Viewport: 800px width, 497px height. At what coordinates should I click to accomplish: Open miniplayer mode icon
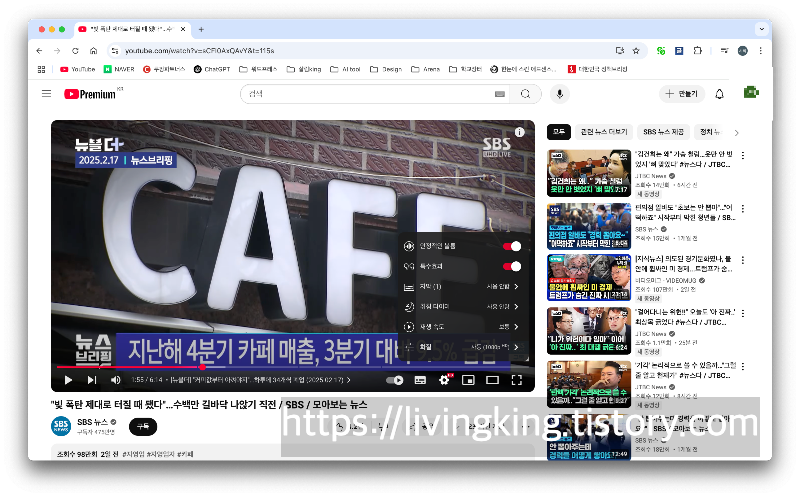468,380
